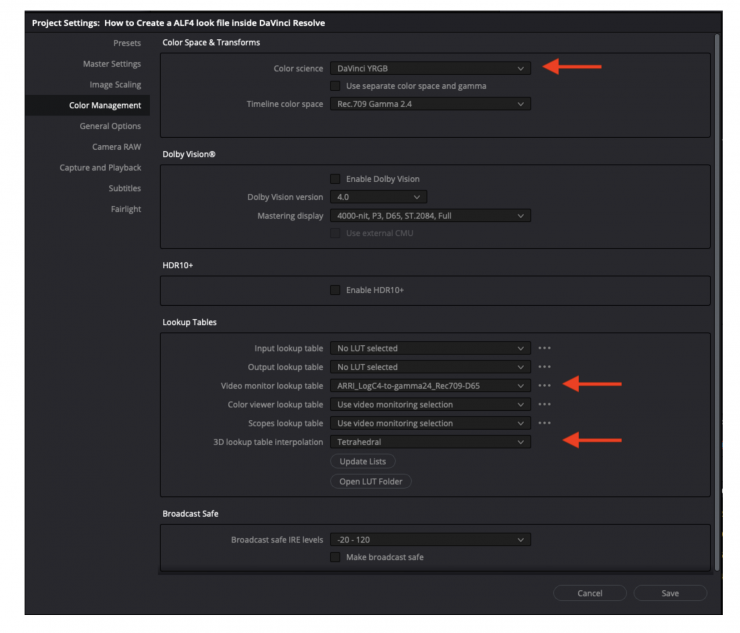Click three-dot menu beside Color viewer lookup table
740x633 pixels.
[544, 404]
